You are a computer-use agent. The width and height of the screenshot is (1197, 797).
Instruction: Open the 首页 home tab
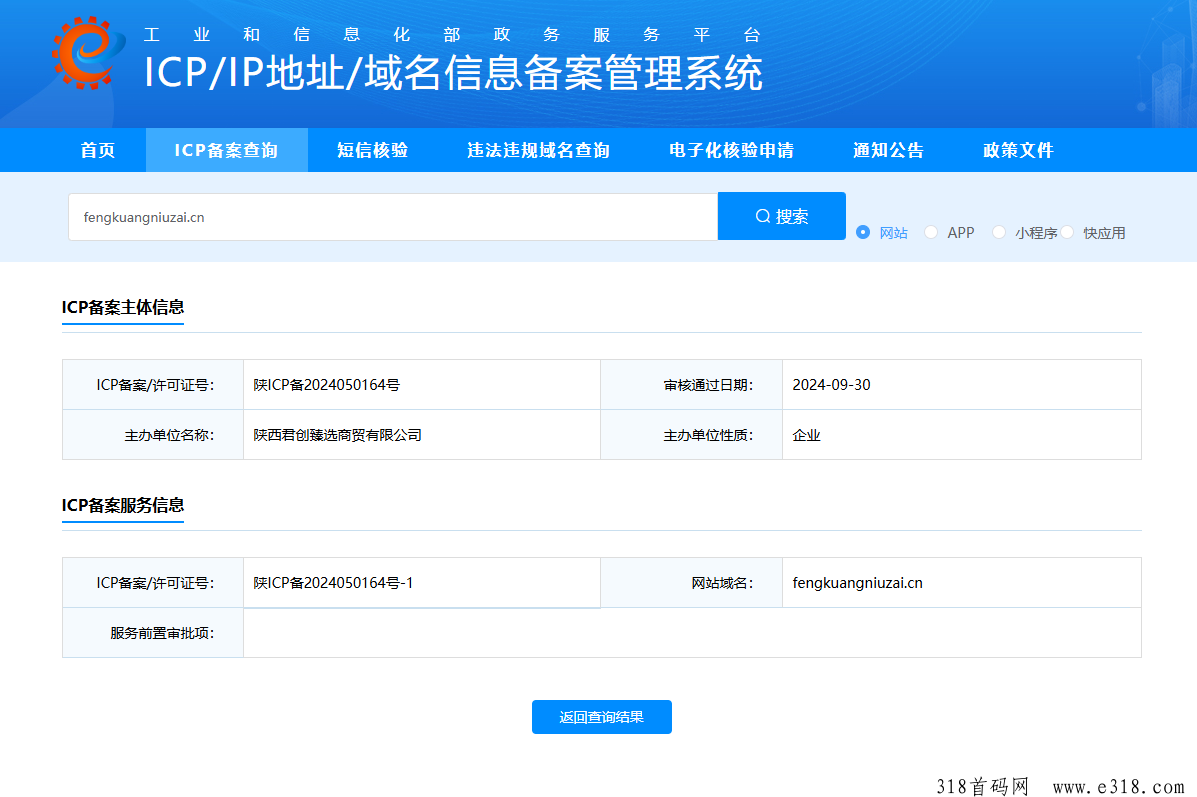pyautogui.click(x=98, y=150)
